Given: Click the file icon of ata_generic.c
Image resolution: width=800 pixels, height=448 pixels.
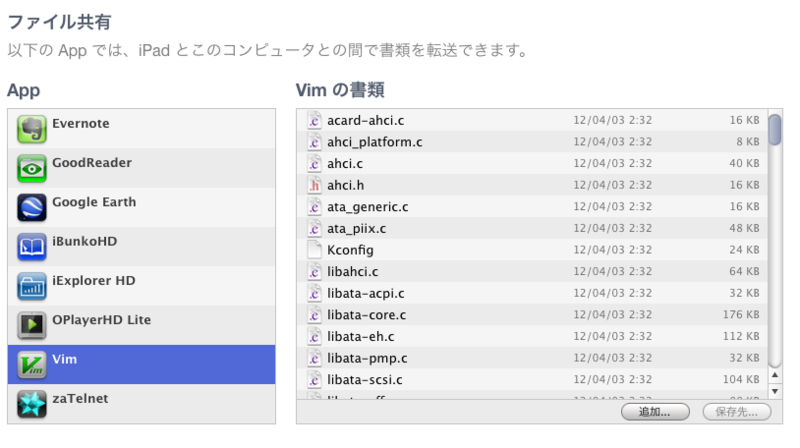Looking at the screenshot, I should [x=314, y=207].
